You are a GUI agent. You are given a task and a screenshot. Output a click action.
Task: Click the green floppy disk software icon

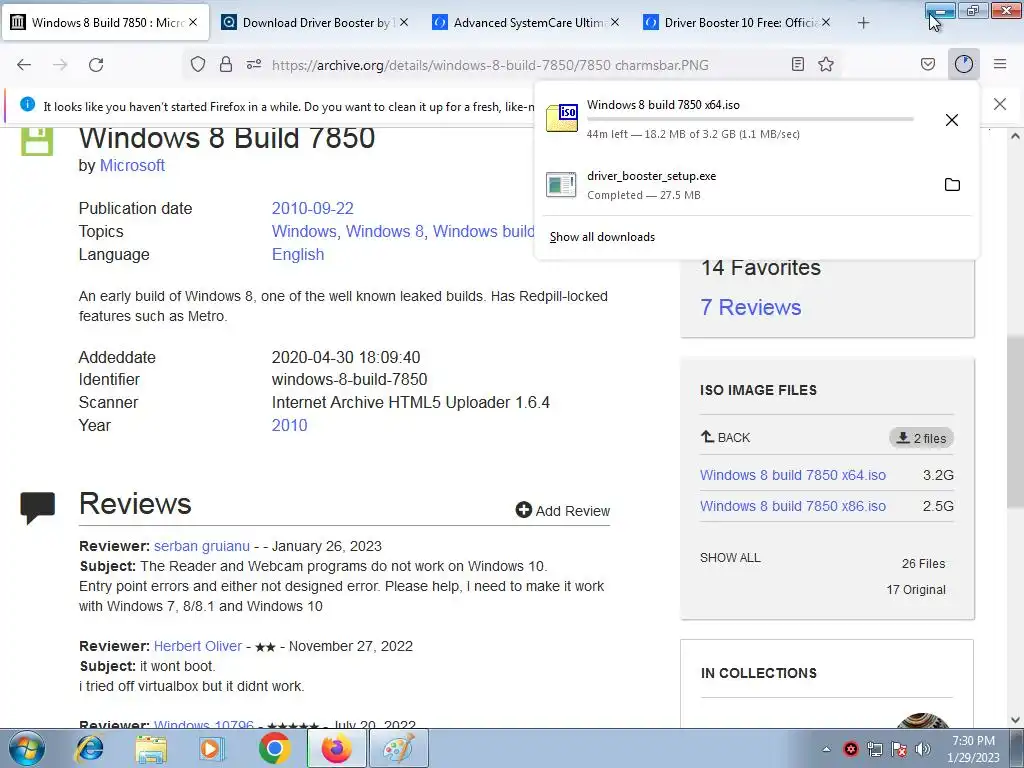[x=37, y=140]
